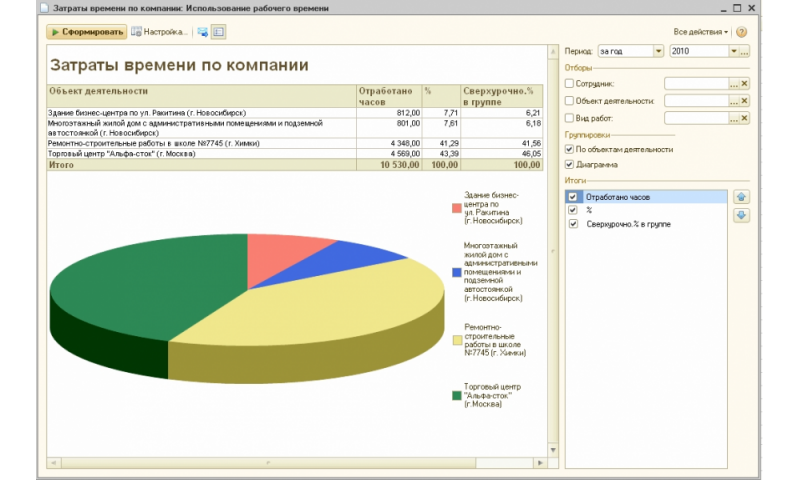
Task: Enable the Вид работ filter checkbox
Action: pyautogui.click(x=570, y=118)
